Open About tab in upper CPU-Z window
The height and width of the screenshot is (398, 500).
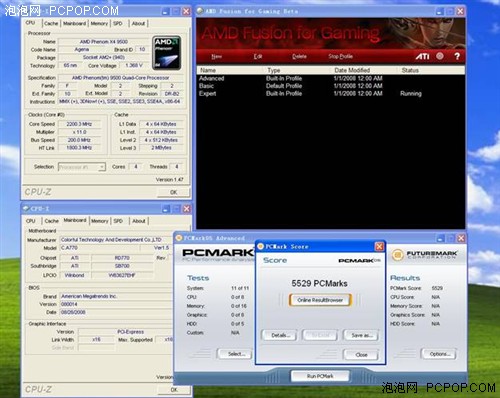(x=138, y=23)
